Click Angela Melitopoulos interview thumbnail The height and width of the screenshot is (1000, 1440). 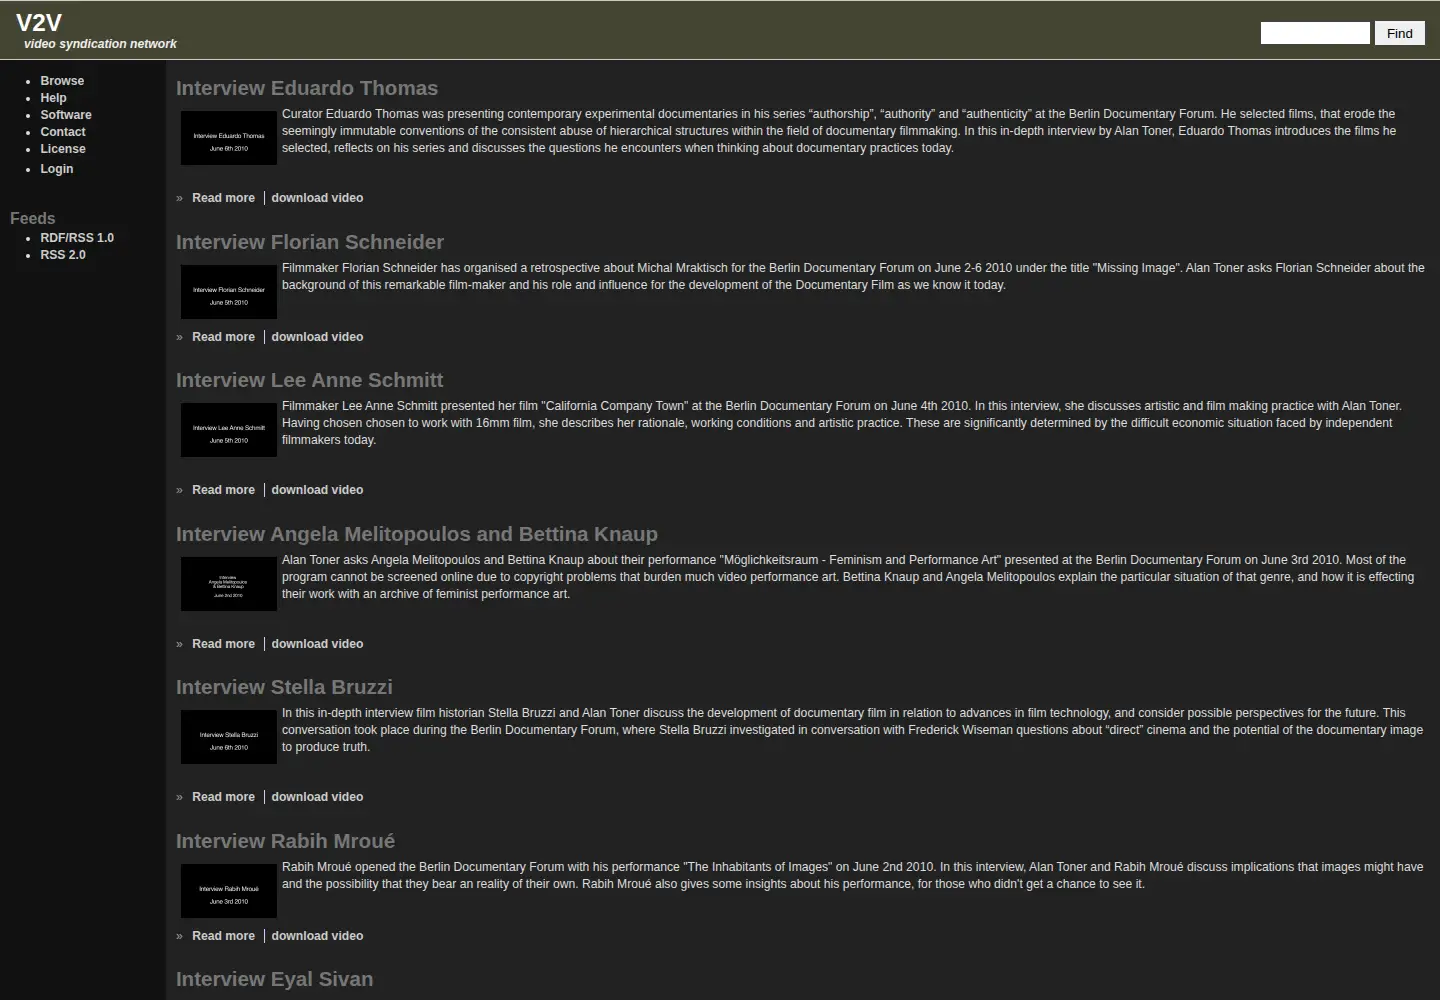point(229,584)
